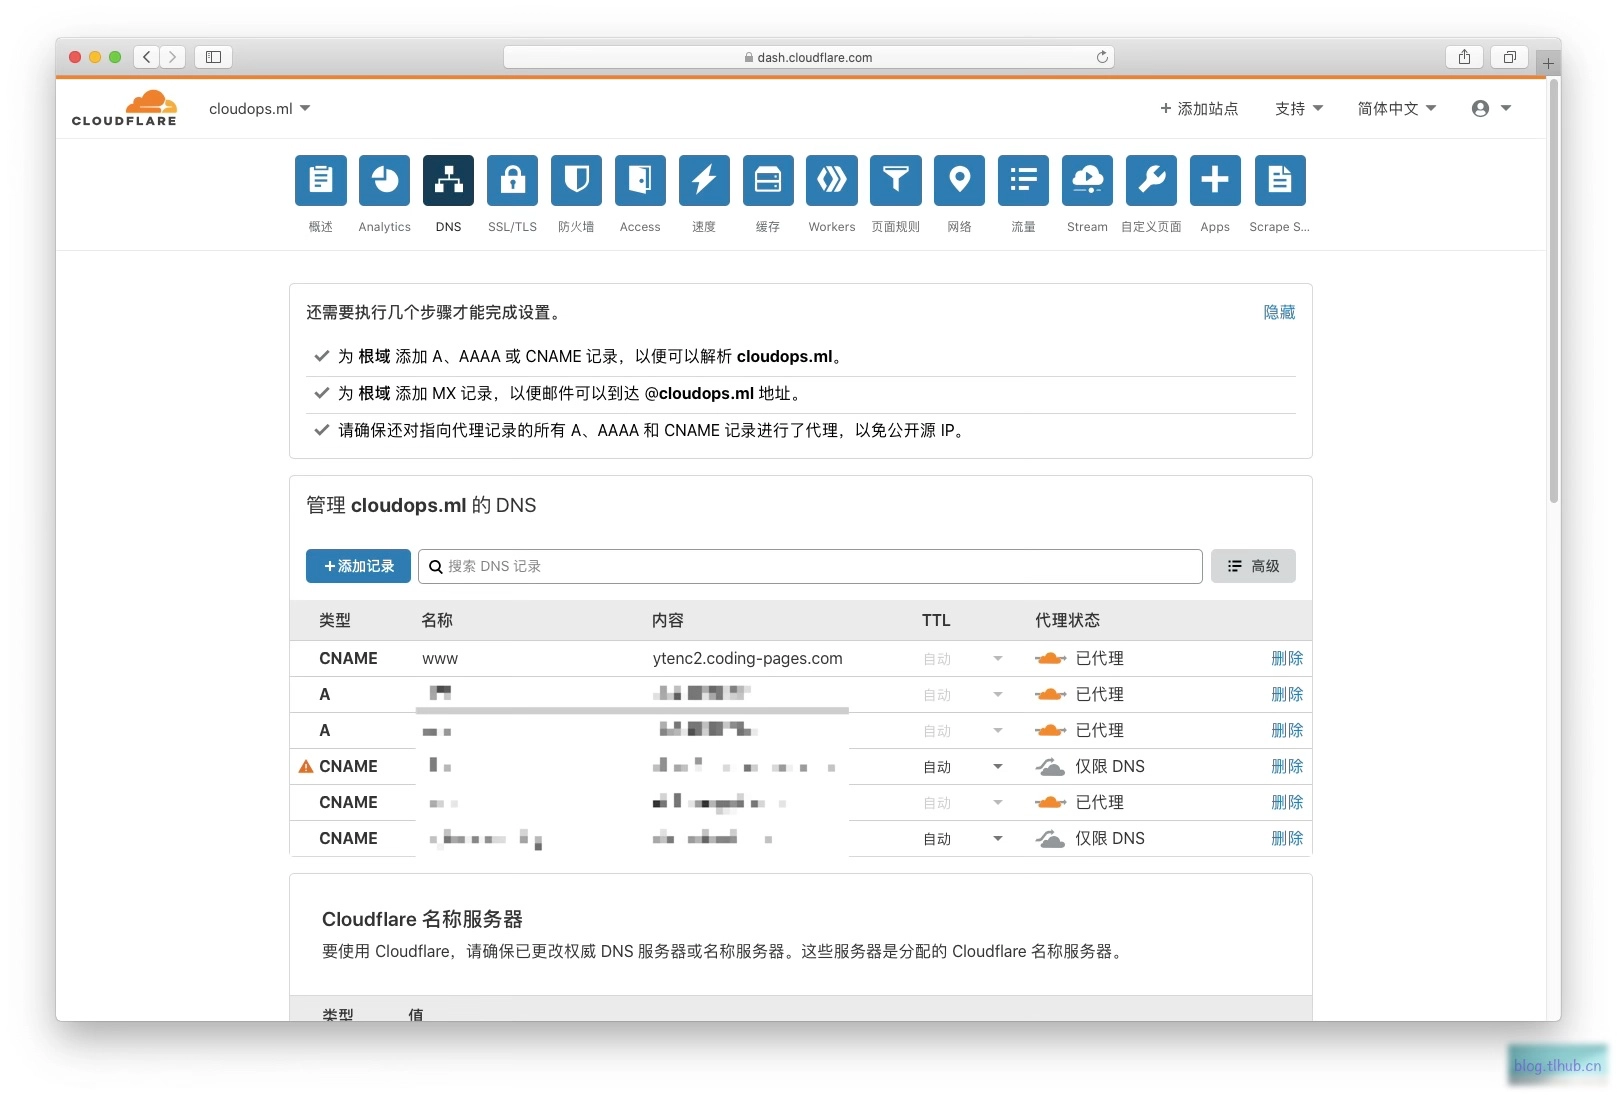Click the 类型 column header
Screen dimensions: 1617x1095
click(x=335, y=620)
